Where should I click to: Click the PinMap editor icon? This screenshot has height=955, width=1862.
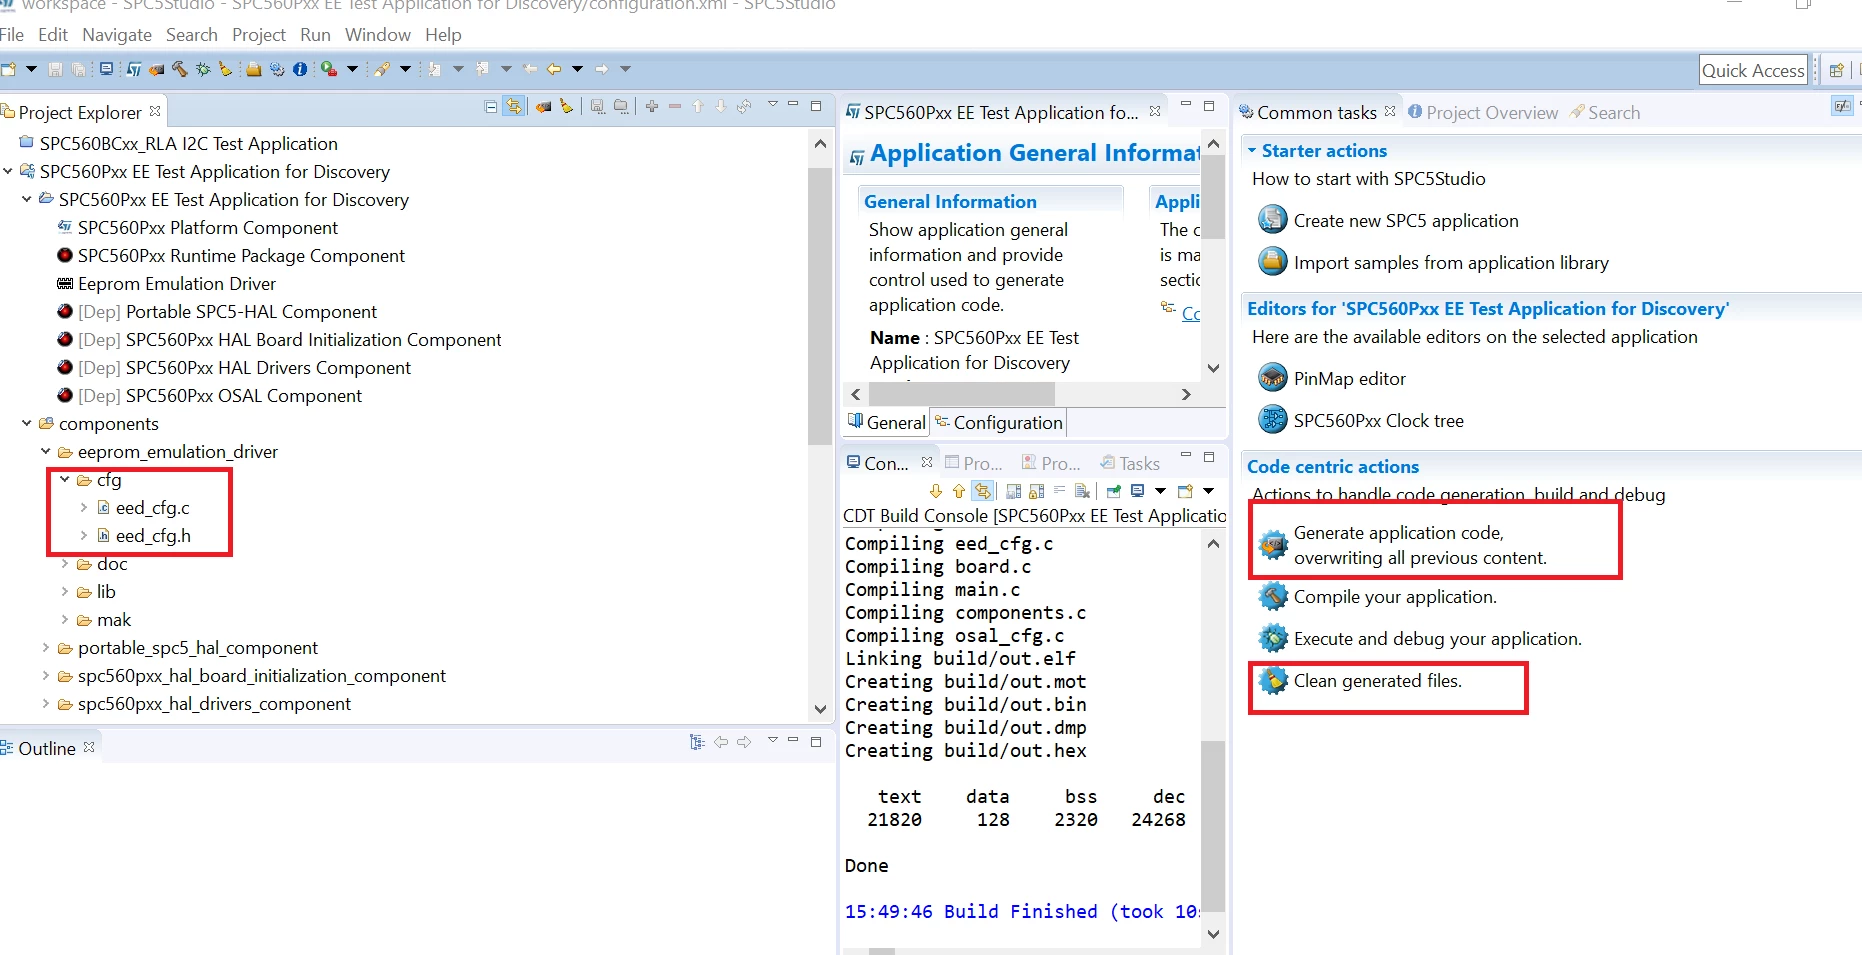point(1272,378)
